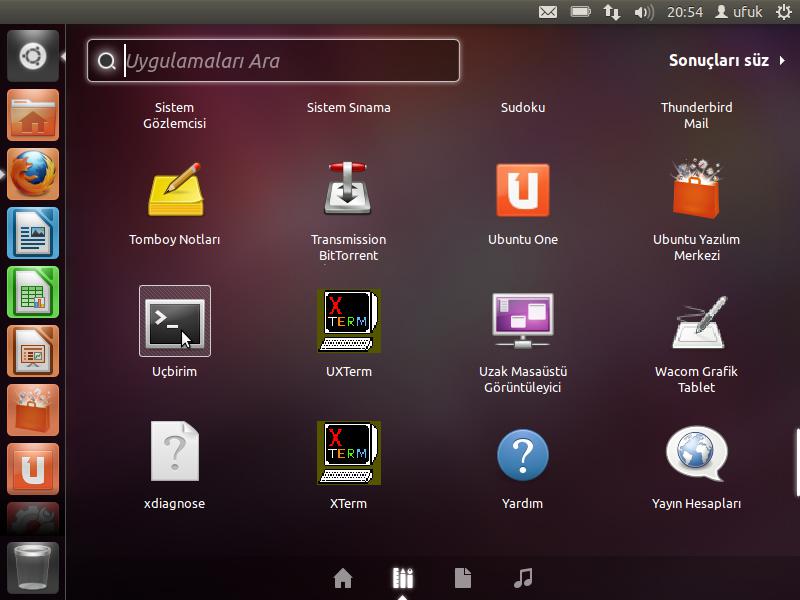The width and height of the screenshot is (800, 600).
Task: Open the Trash in launcher
Action: (x=33, y=567)
